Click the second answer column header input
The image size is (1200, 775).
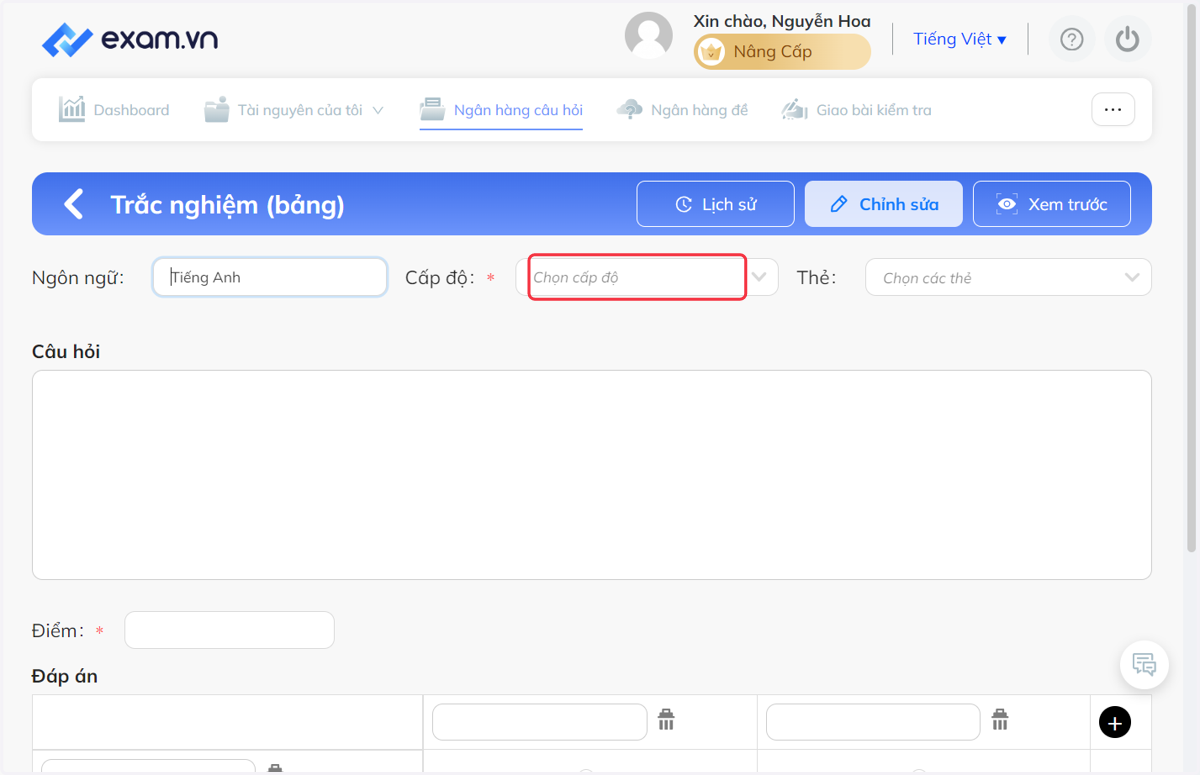coord(874,722)
